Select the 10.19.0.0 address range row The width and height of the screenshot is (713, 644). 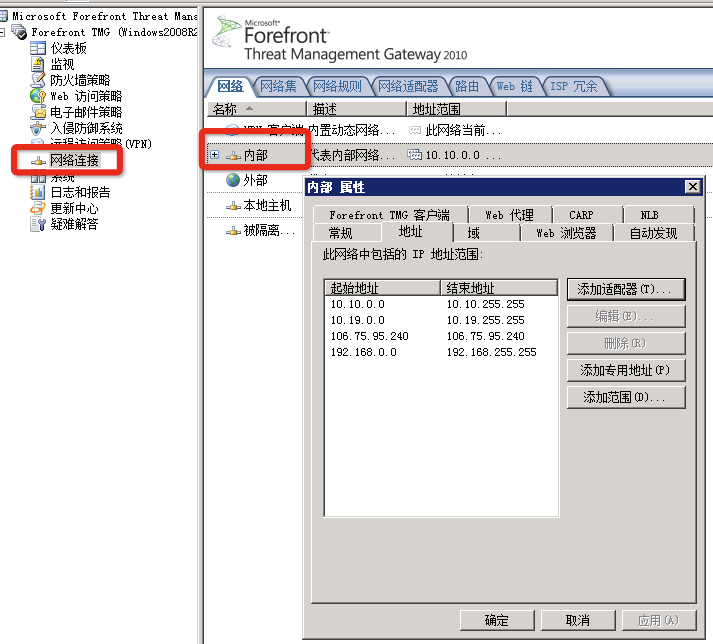click(x=441, y=320)
